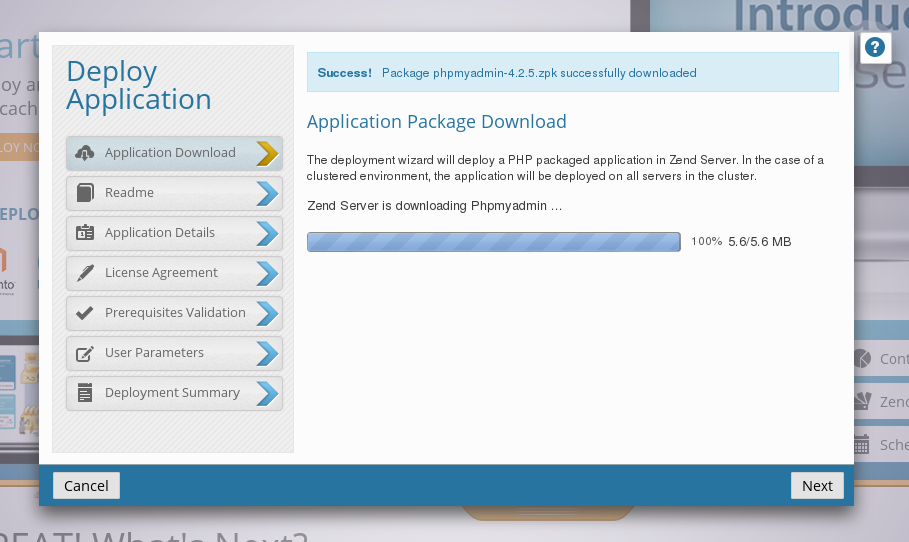Image resolution: width=909 pixels, height=542 pixels.
Task: Click the 'Zend Server is downloading Phpmyadmin' text
Action: (434, 206)
